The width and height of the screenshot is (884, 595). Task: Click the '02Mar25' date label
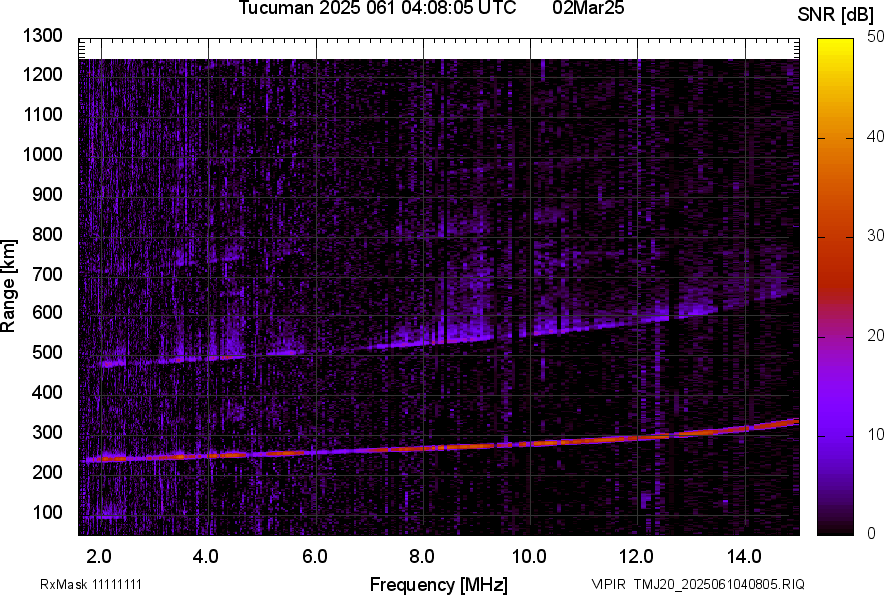click(x=595, y=9)
